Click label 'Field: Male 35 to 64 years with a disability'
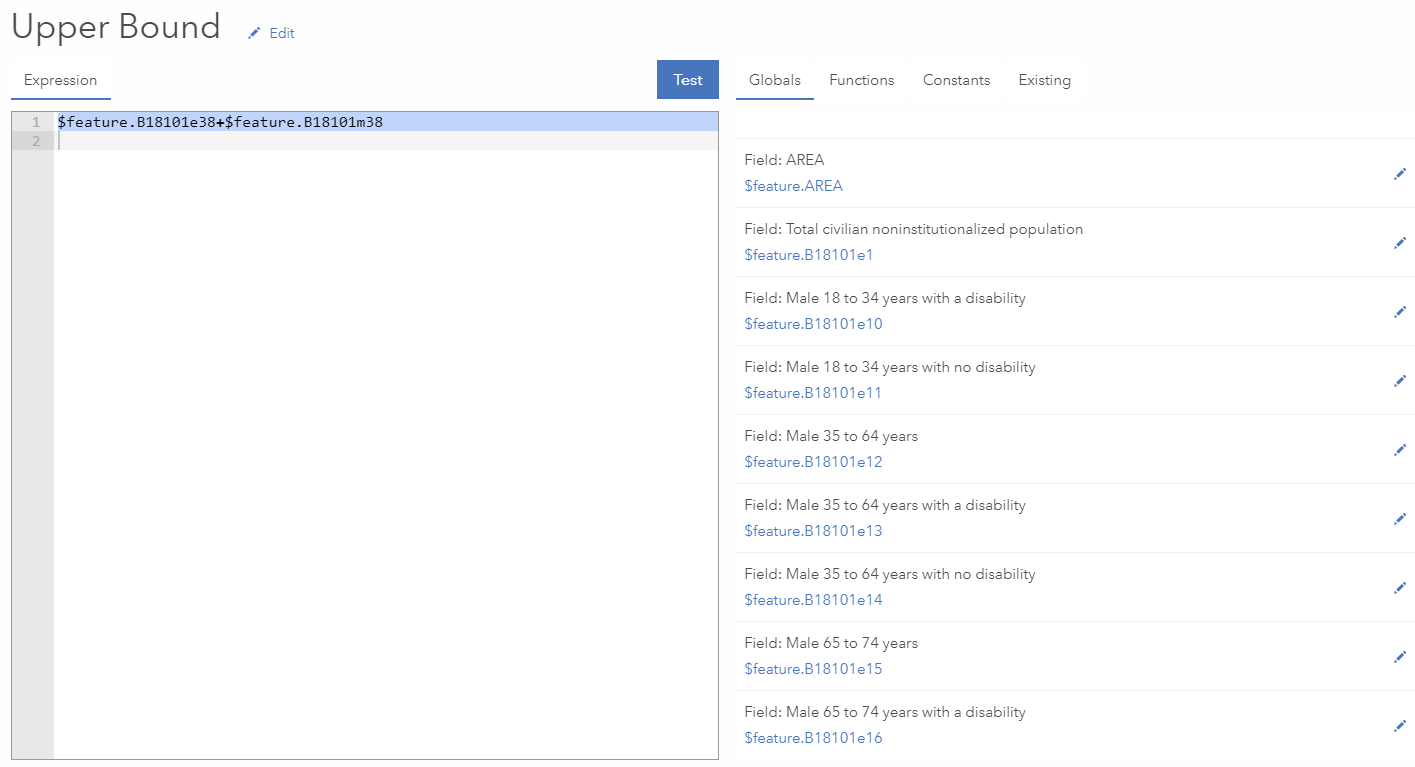This screenshot has width=1415, height=767. click(x=885, y=505)
